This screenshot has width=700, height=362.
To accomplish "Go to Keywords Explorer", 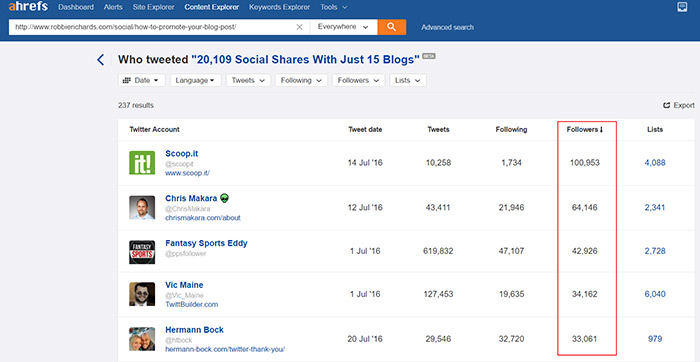I will coord(279,7).
